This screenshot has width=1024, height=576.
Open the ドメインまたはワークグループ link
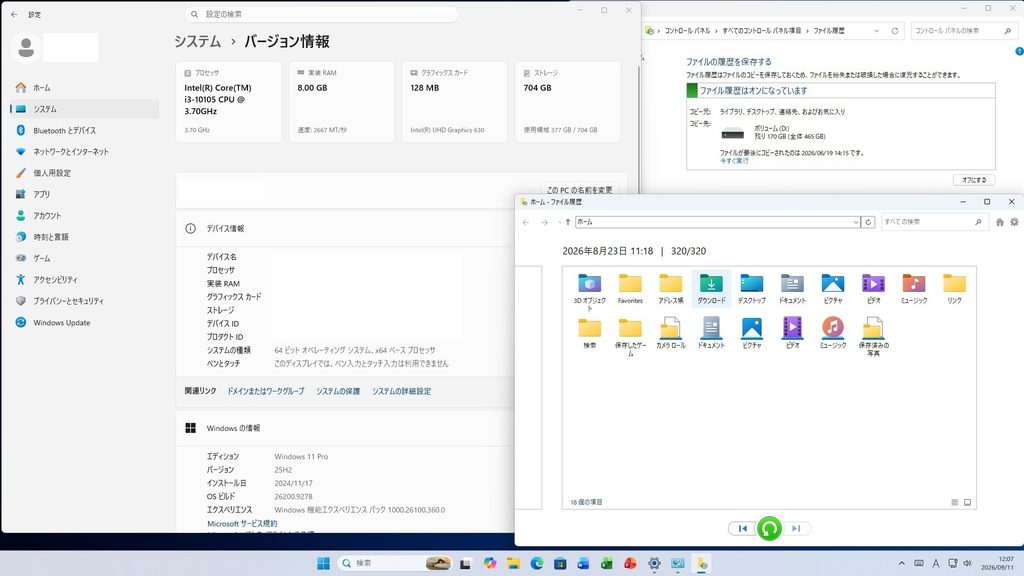[x=266, y=391]
